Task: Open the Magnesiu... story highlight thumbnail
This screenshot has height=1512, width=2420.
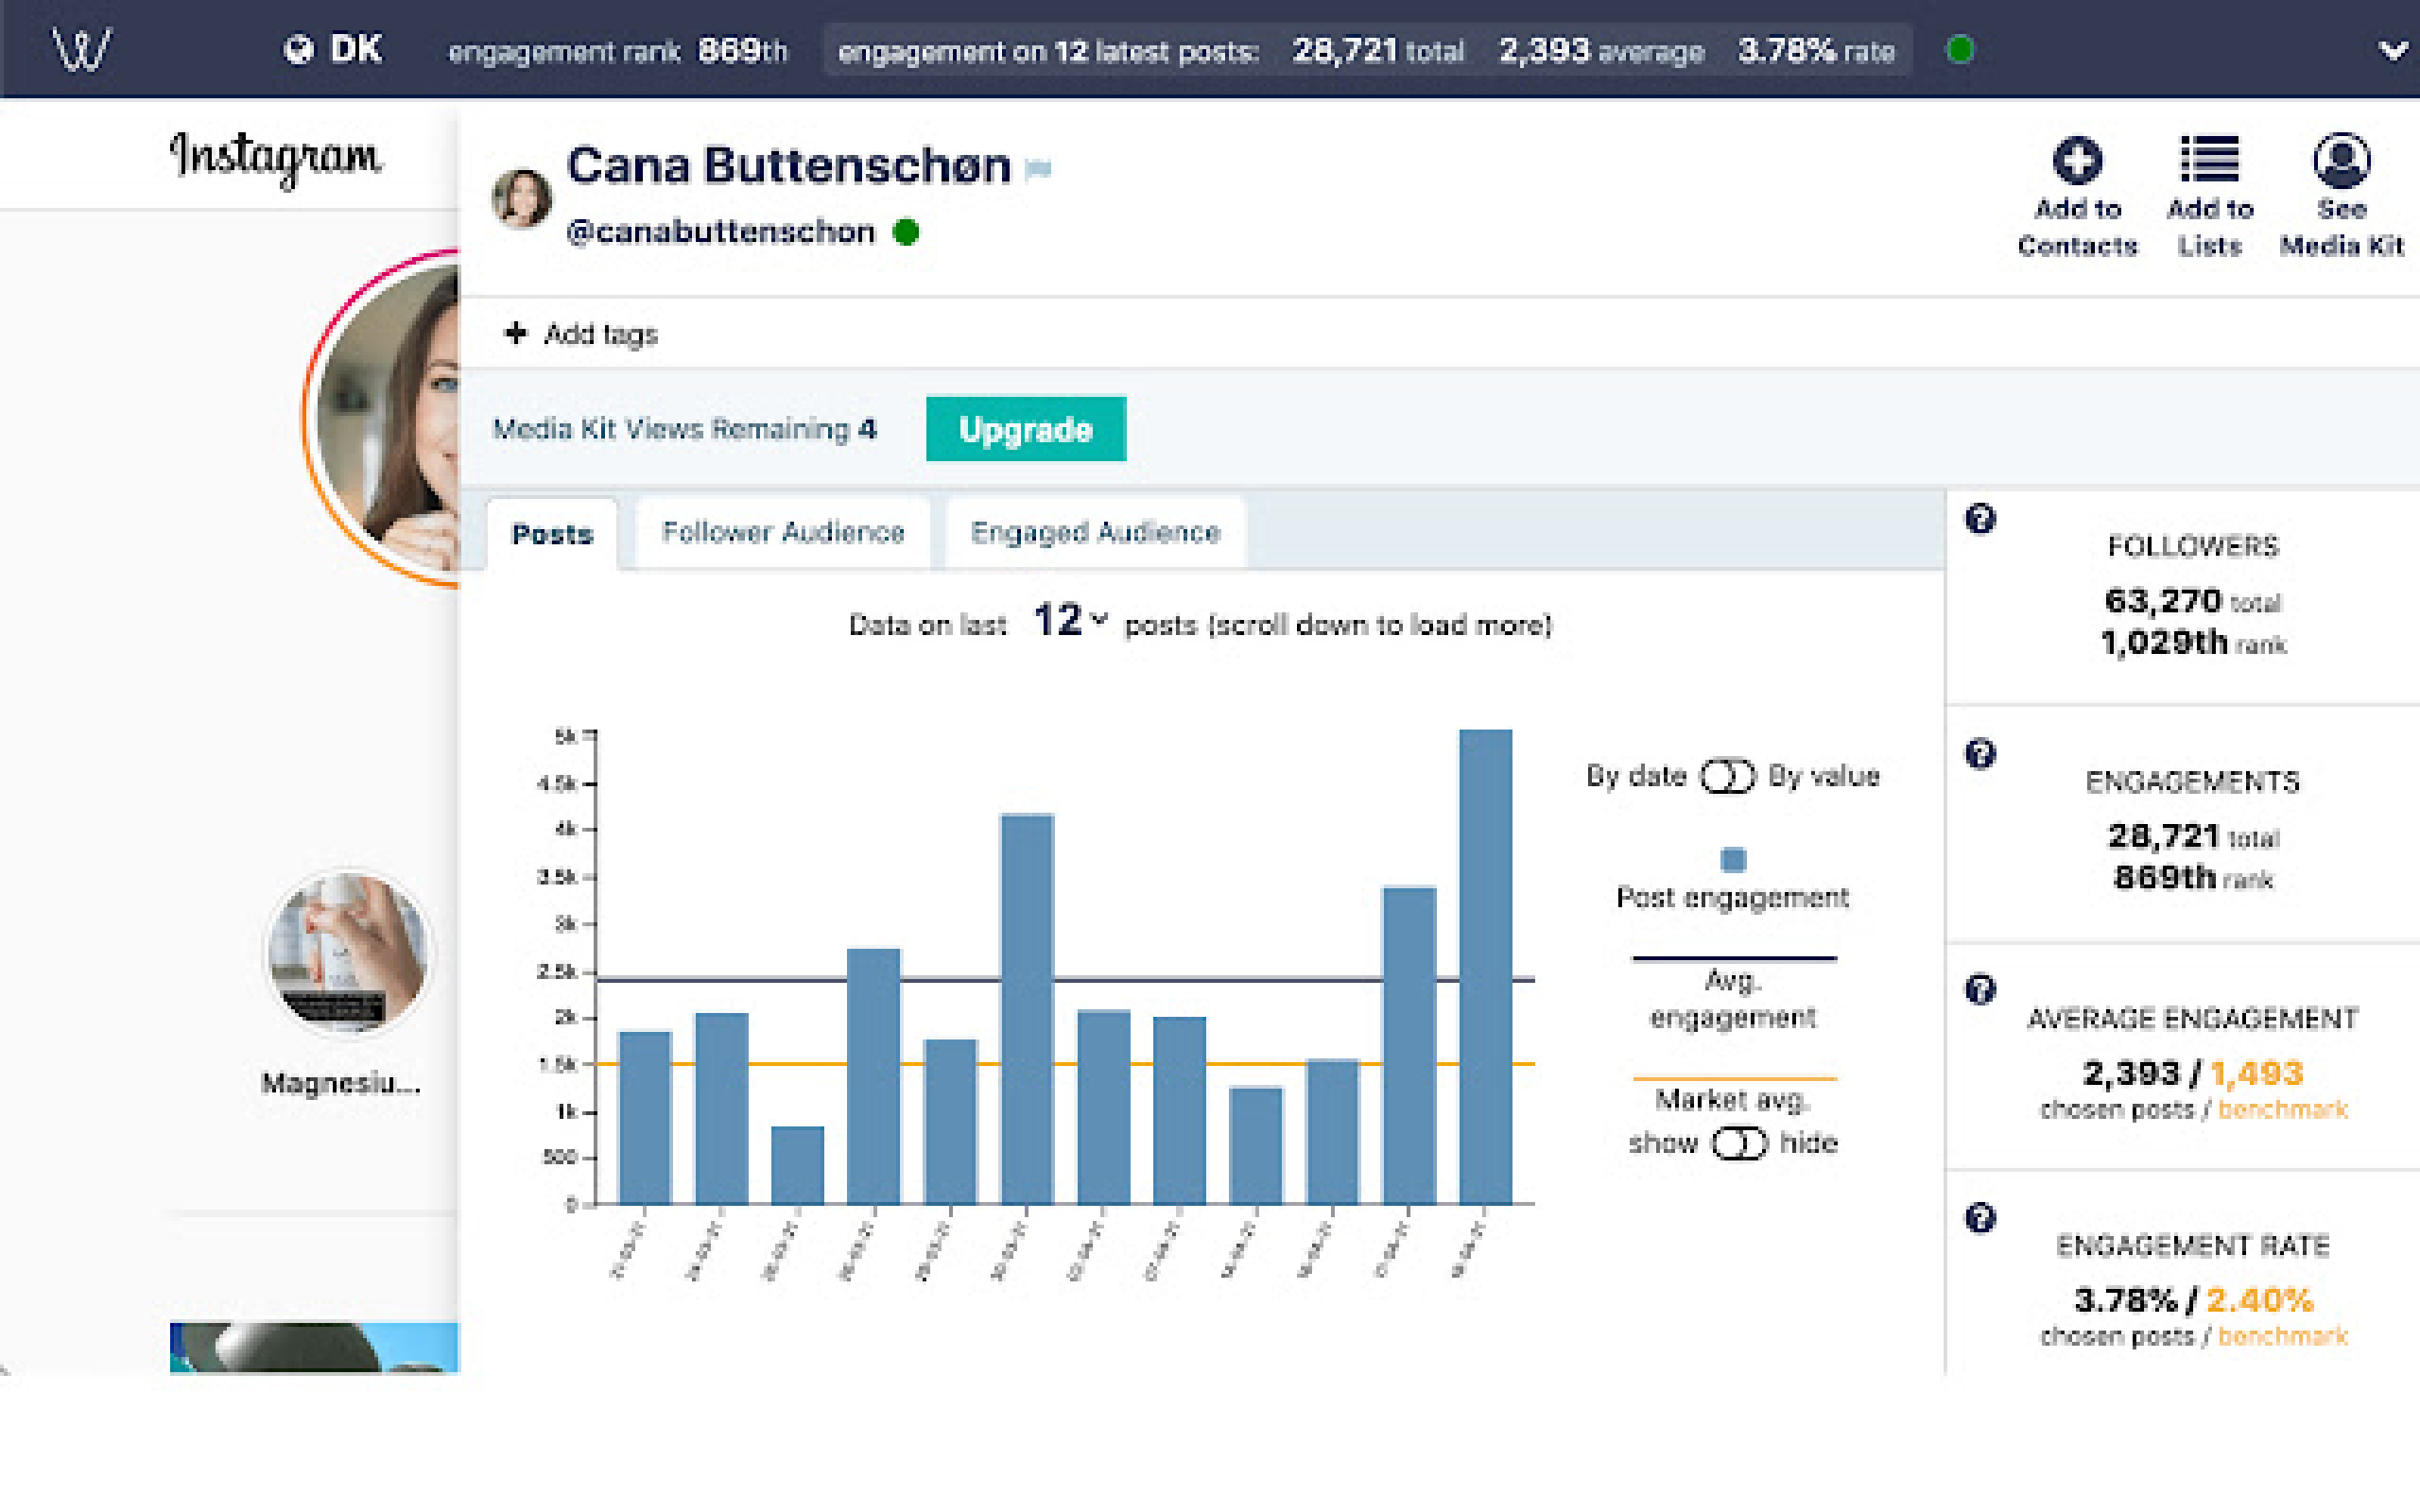Action: [347, 951]
